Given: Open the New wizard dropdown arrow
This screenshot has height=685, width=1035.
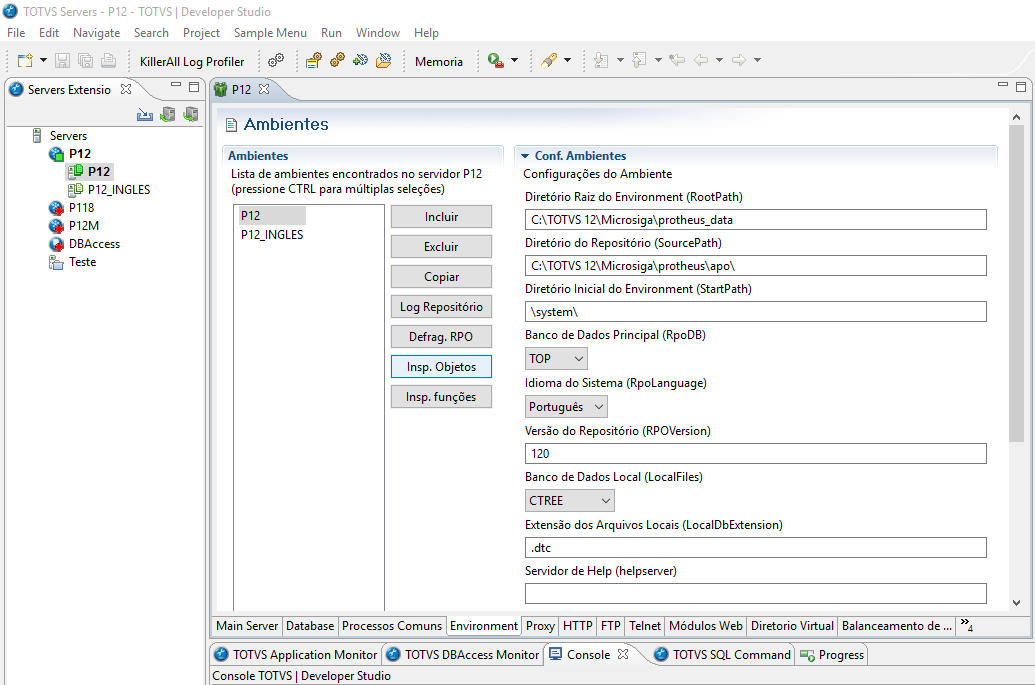Looking at the screenshot, I should (43, 61).
